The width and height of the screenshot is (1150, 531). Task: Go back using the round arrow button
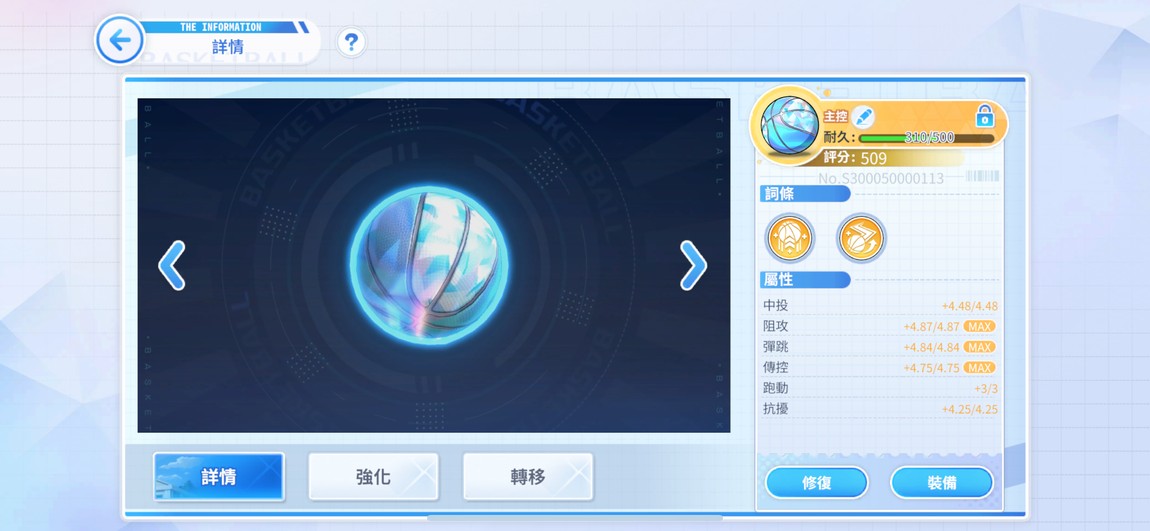coord(120,40)
